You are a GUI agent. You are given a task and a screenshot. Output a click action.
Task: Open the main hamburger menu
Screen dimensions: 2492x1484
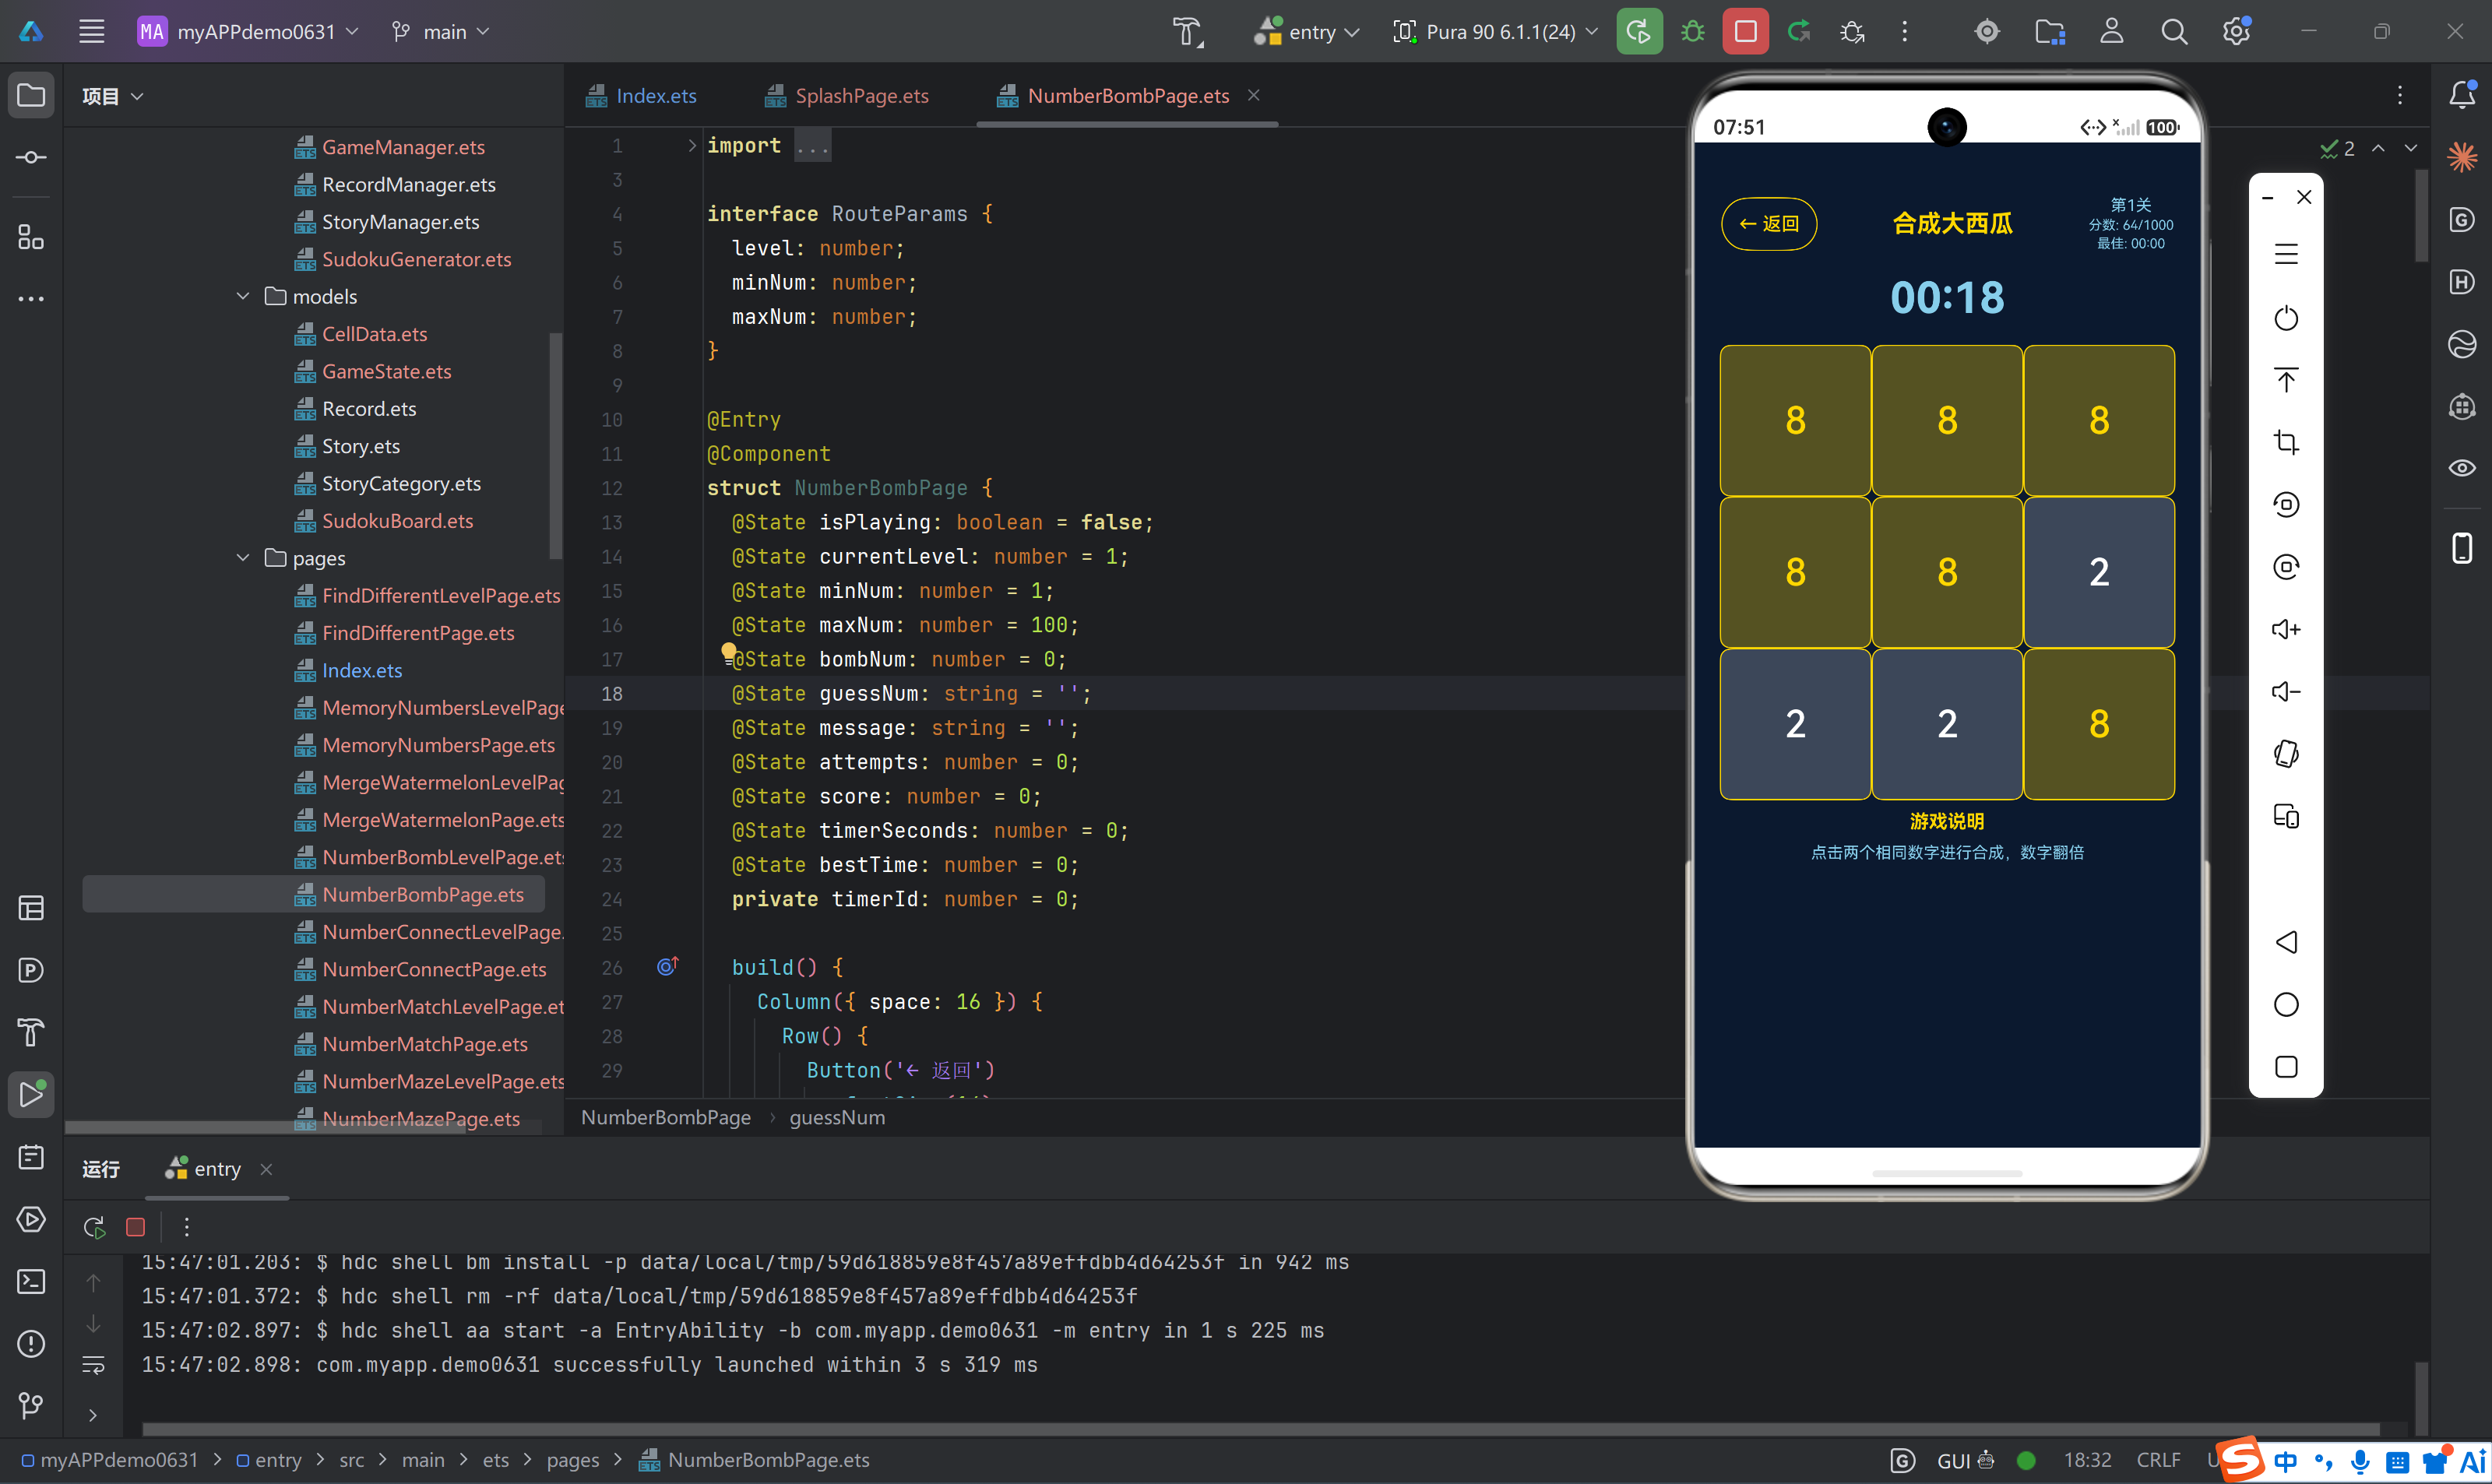[91, 31]
